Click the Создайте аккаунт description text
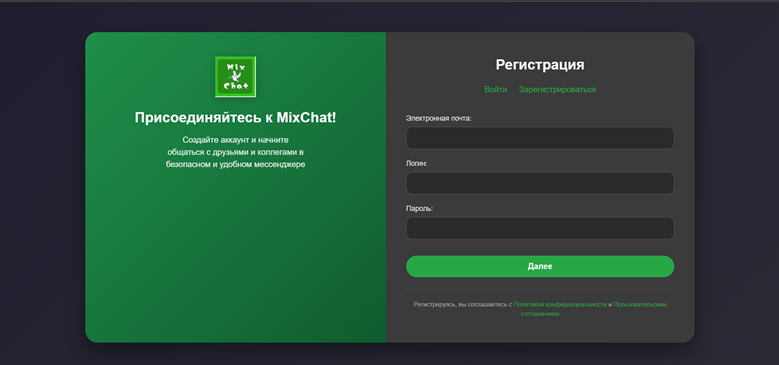779x365 pixels. point(235,152)
